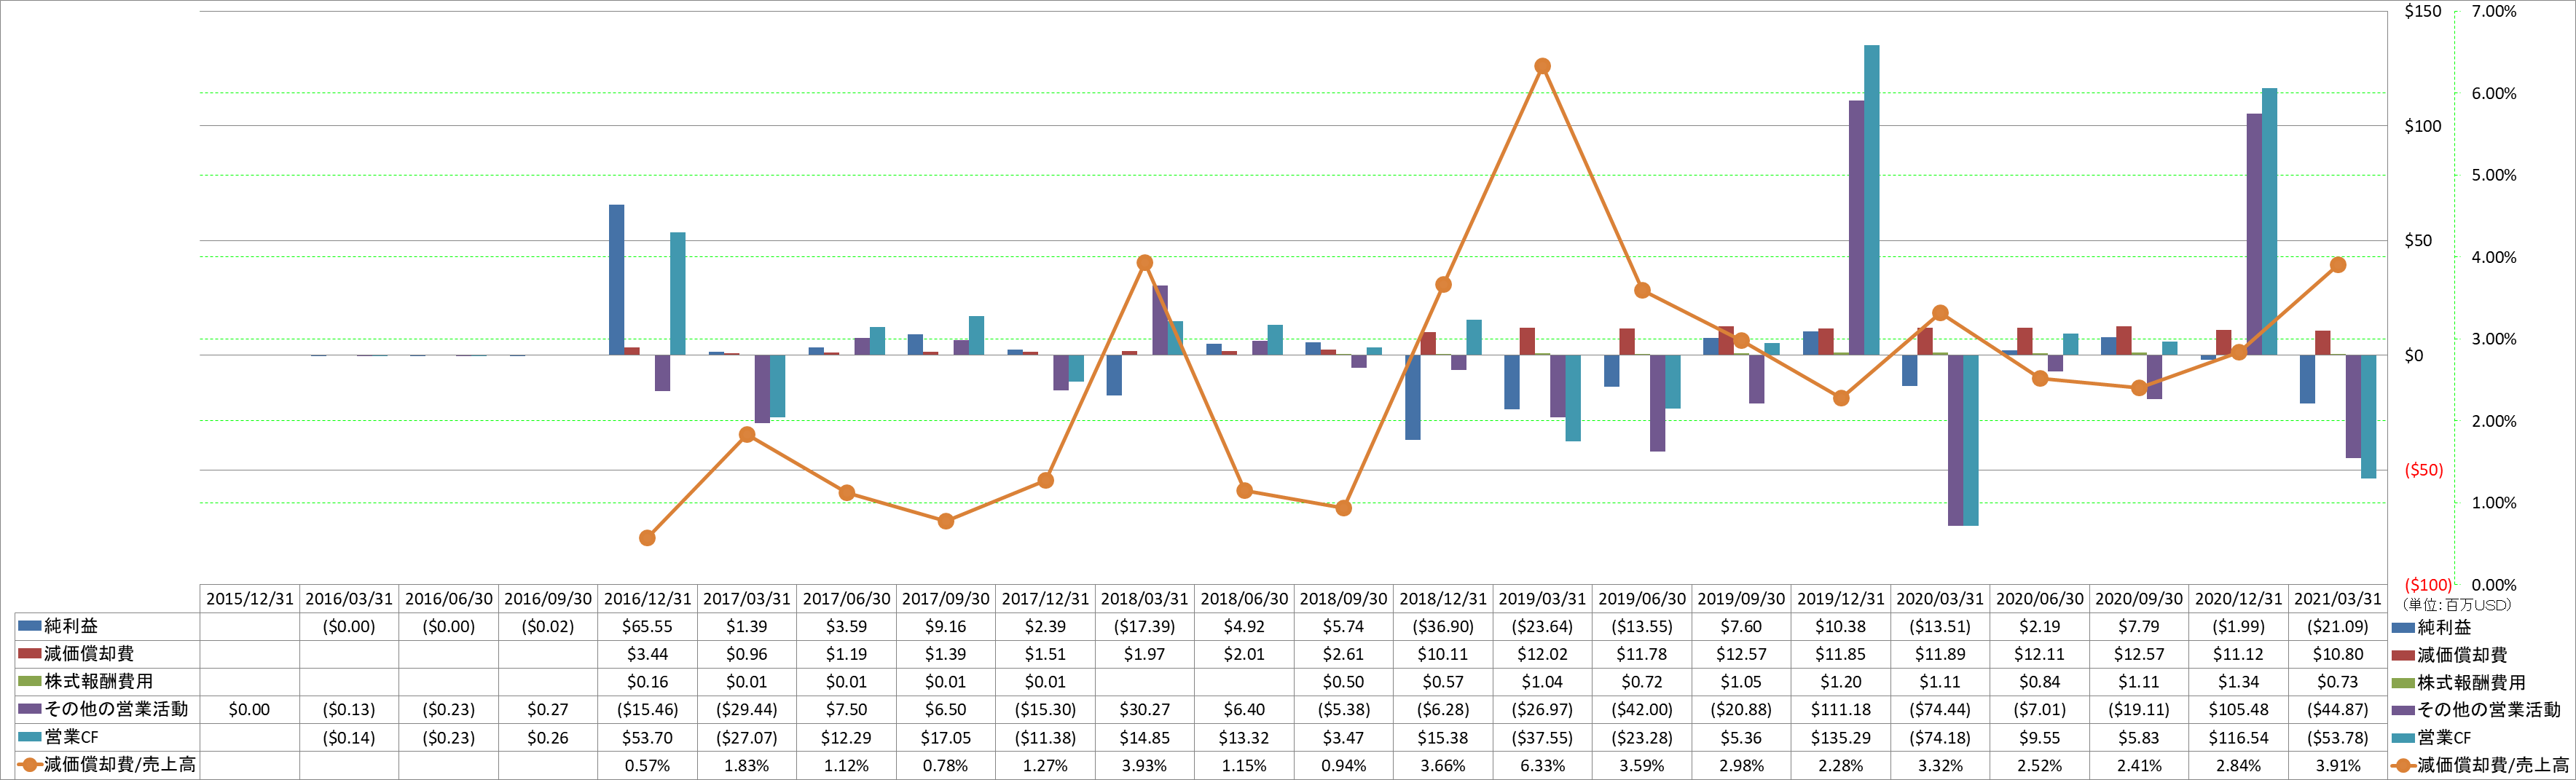This screenshot has height=780, width=2576.
Task: Click the 2016/03/31 column header
Action: 349,599
